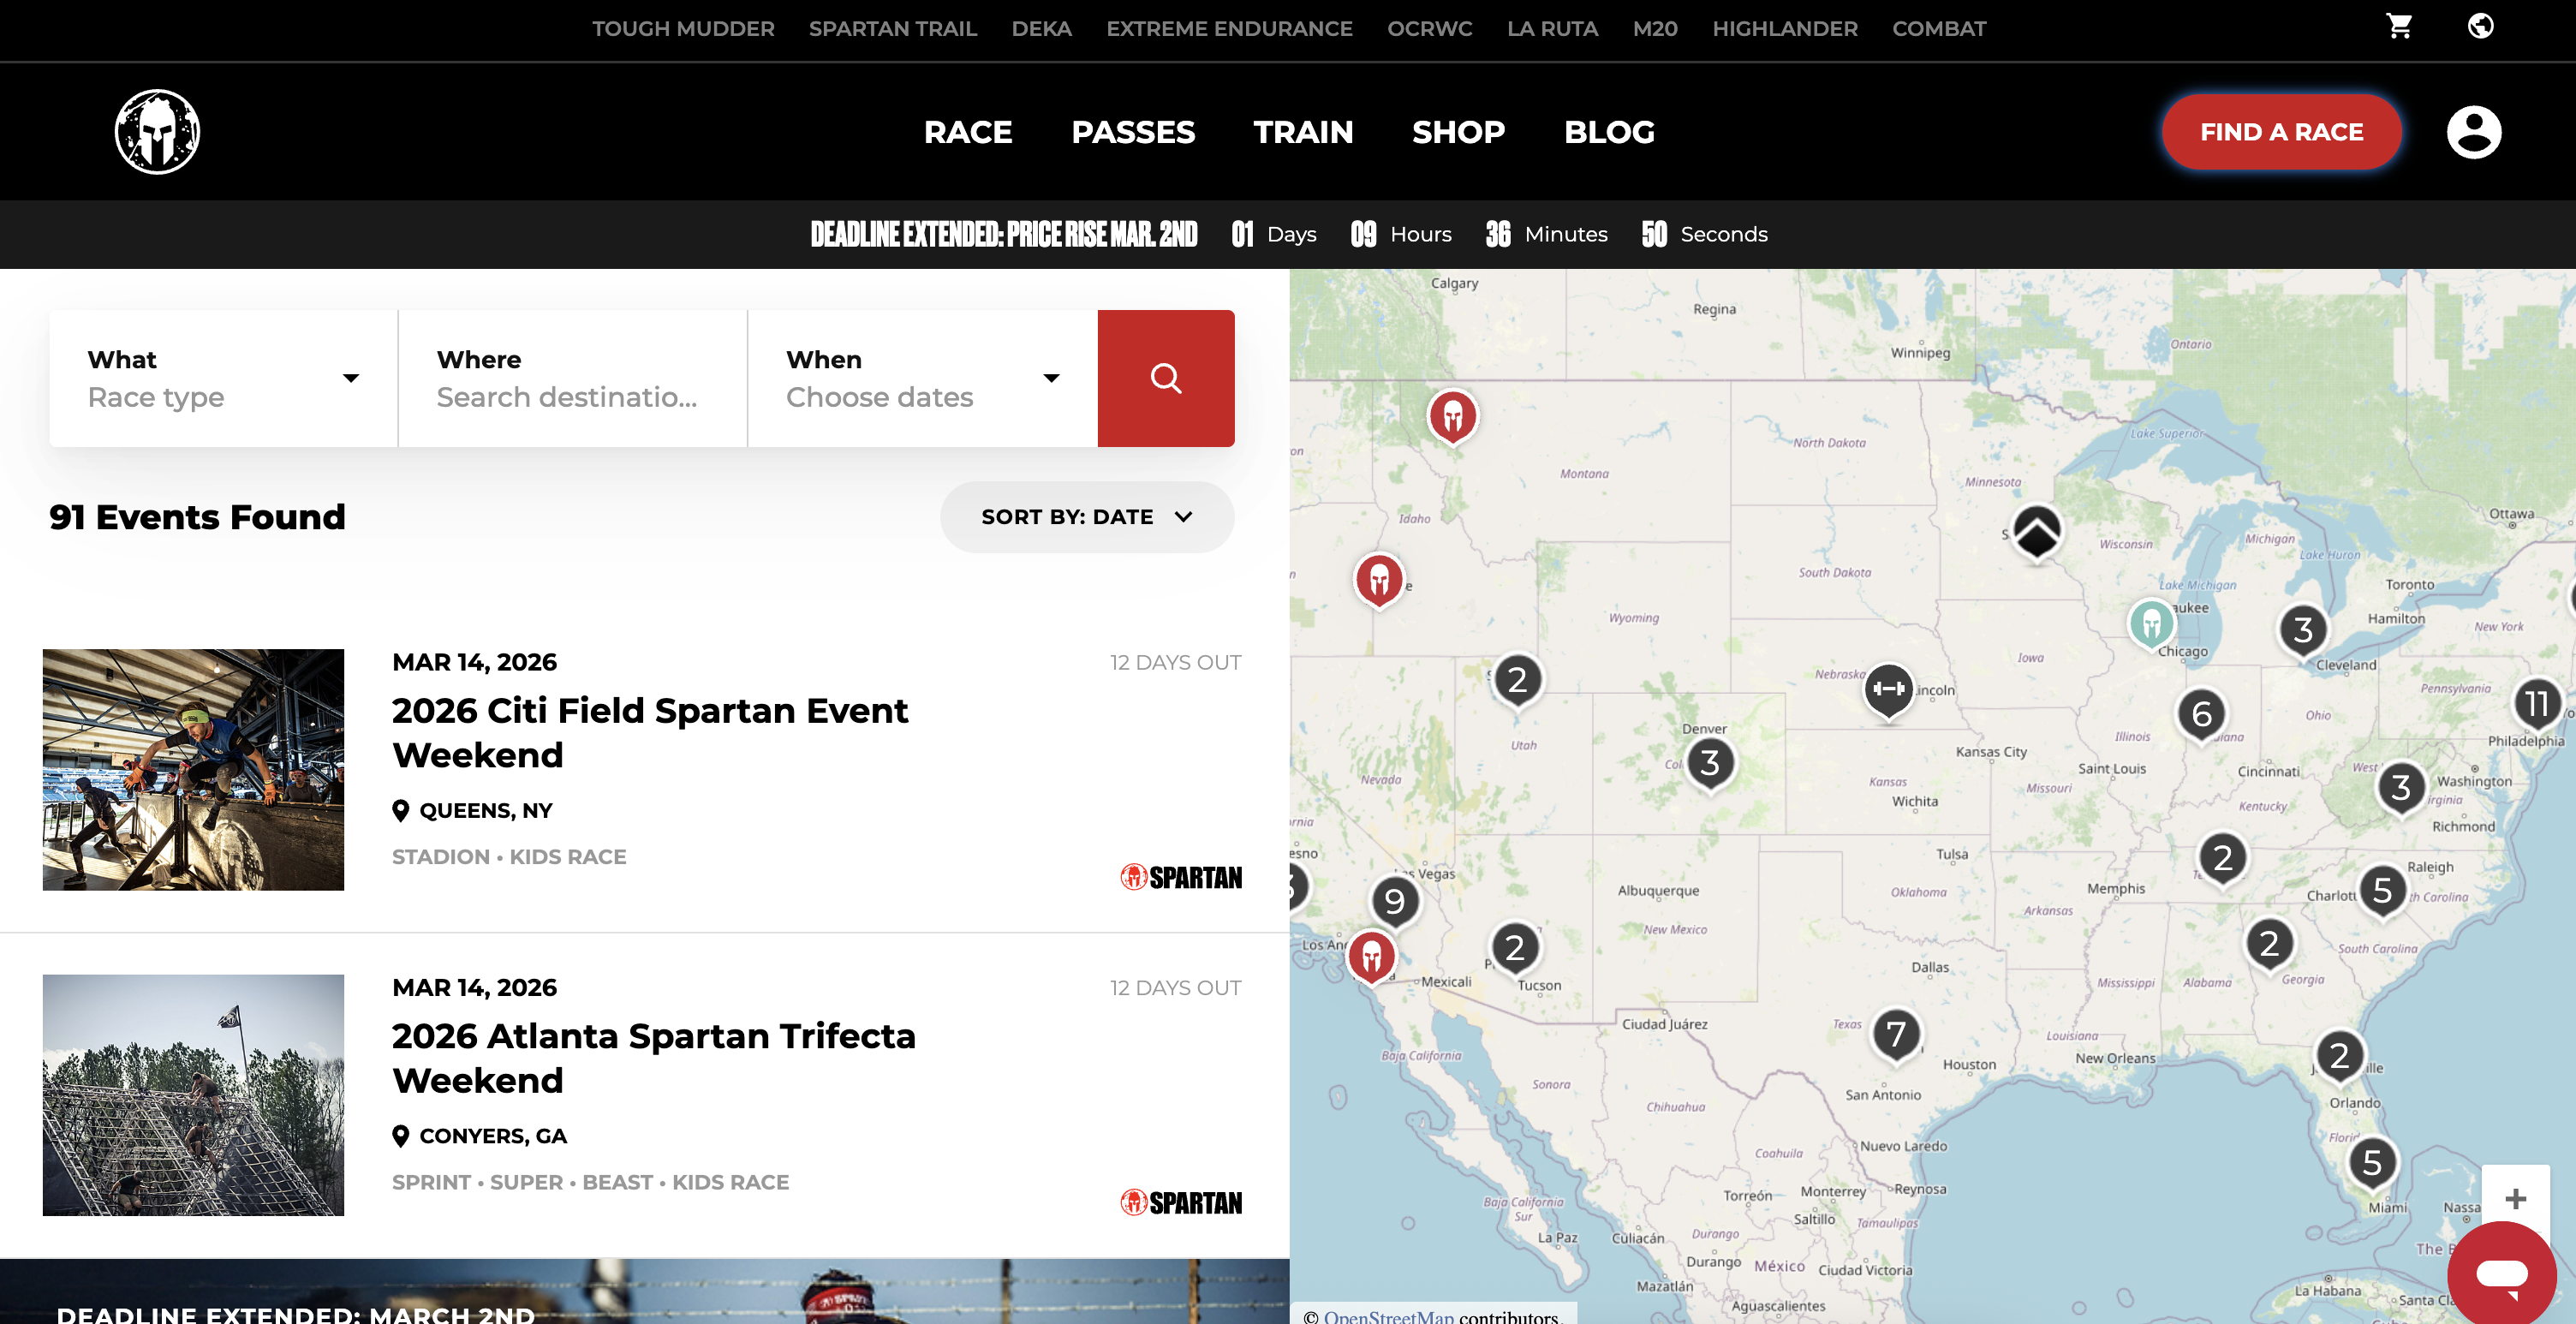Click the red search magnifier button
This screenshot has width=2576, height=1324.
[1165, 378]
